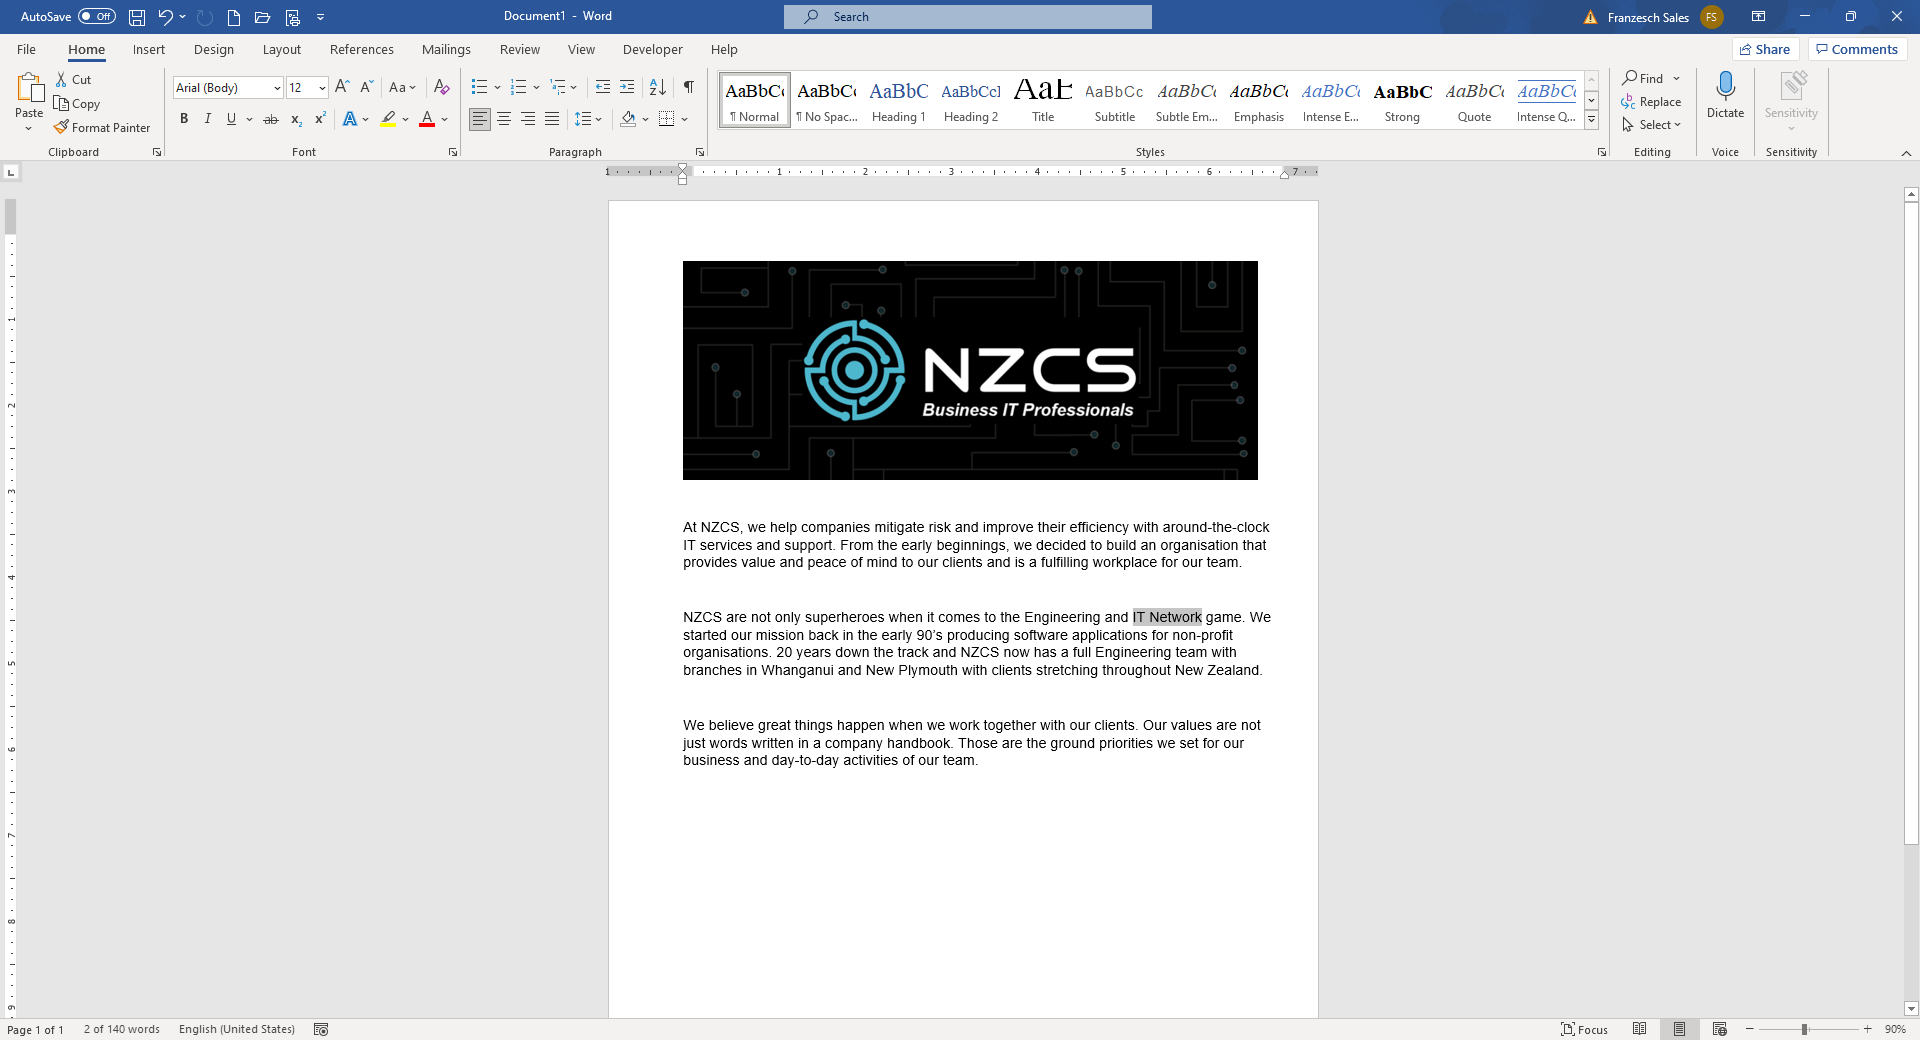Viewport: 1920px width, 1040px height.
Task: Center align the paragraph
Action: 503,119
